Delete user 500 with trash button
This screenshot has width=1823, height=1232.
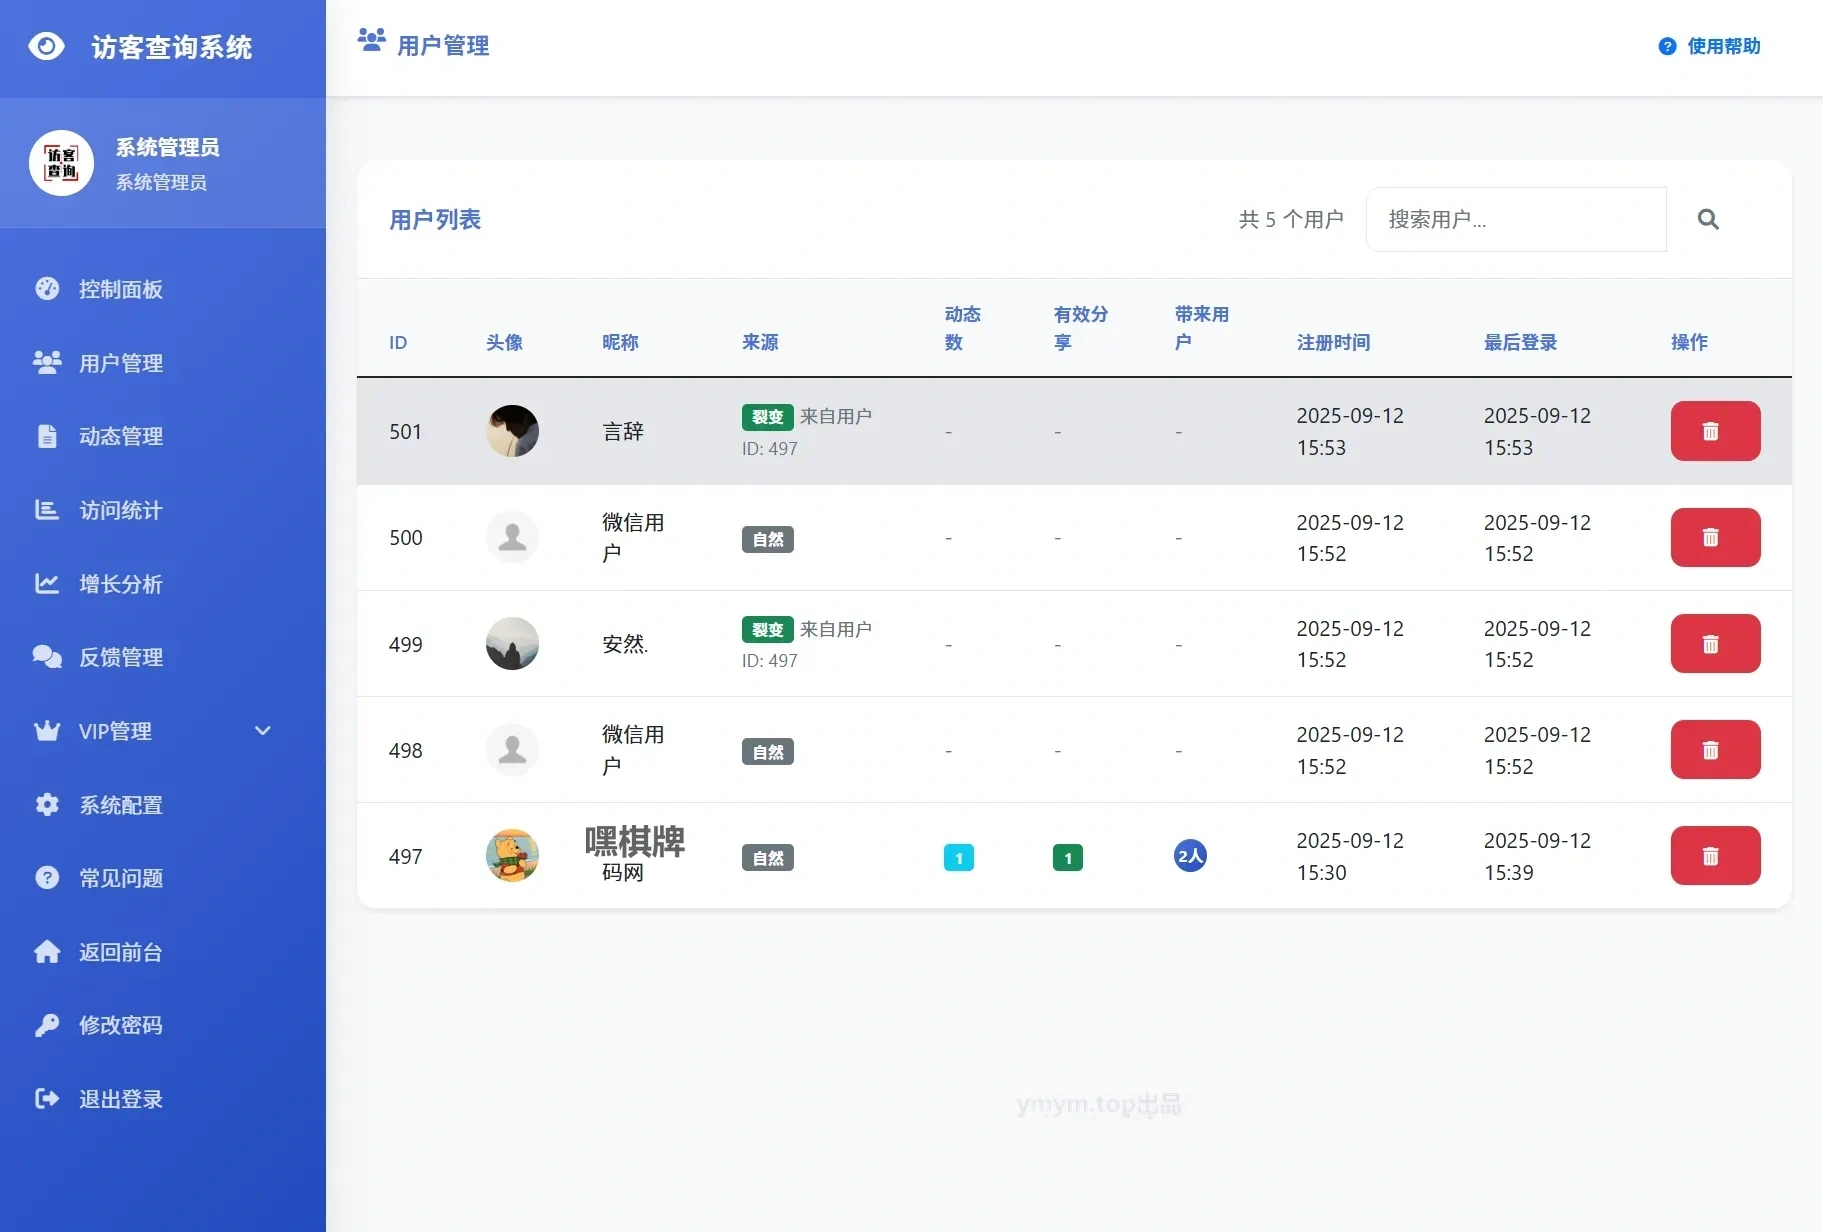tap(1715, 537)
